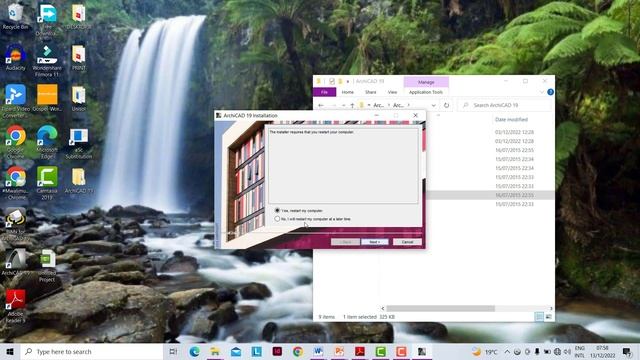
Task: Click the Manage contextual tab in Explorer
Action: point(426,82)
